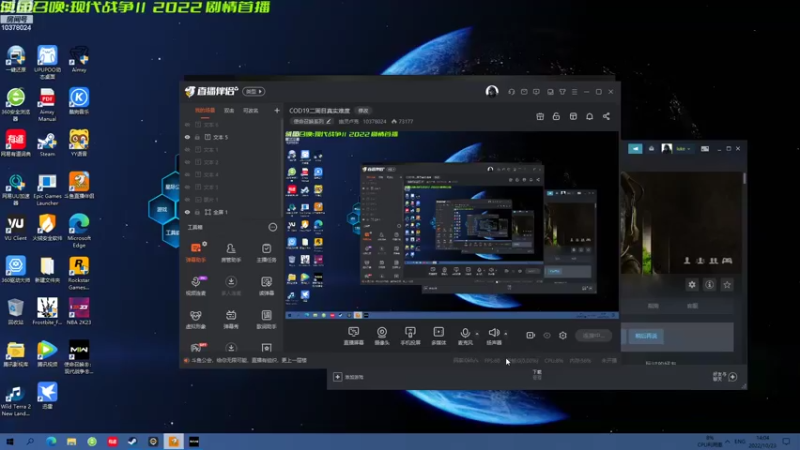800x450 pixels.
Task: Click the user avatar in Douyu title bar
Action: click(492, 91)
